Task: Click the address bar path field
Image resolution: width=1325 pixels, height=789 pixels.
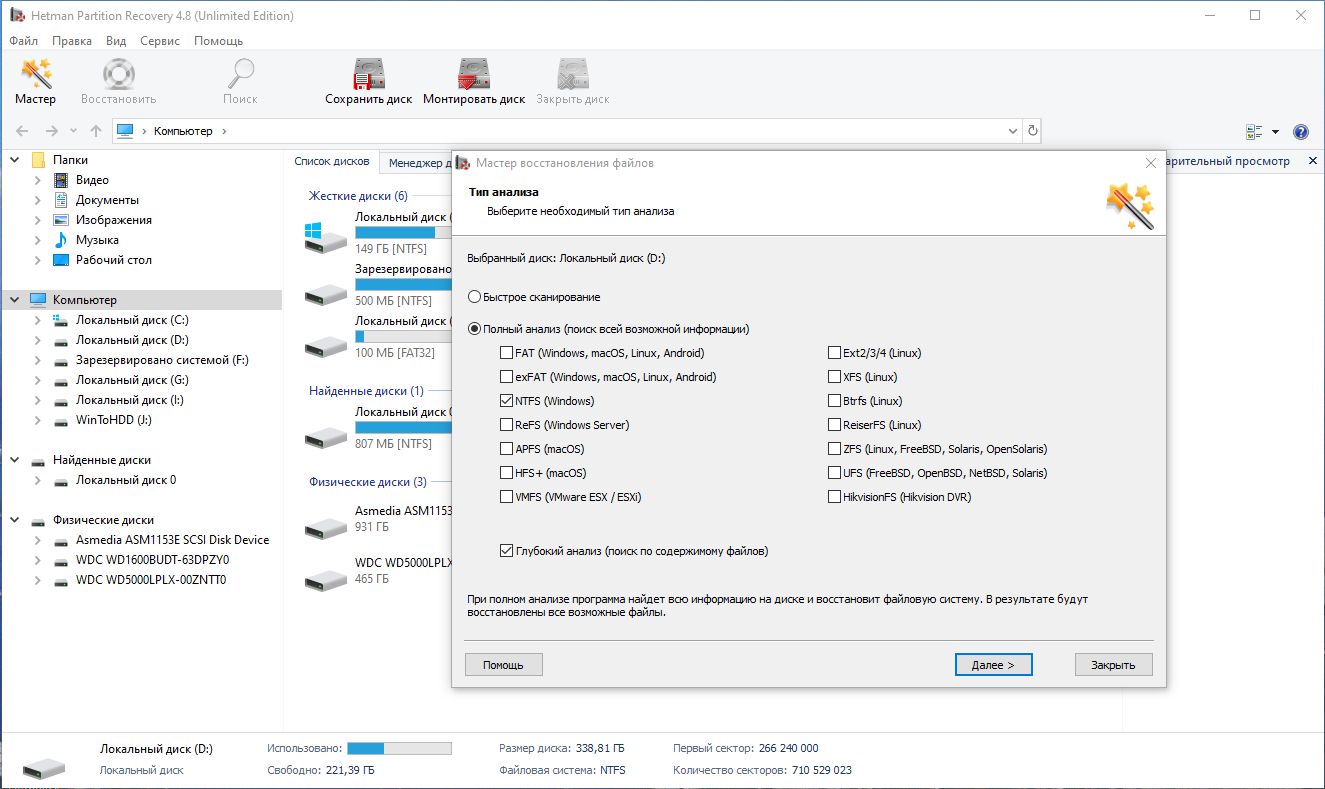Action: [x=565, y=131]
